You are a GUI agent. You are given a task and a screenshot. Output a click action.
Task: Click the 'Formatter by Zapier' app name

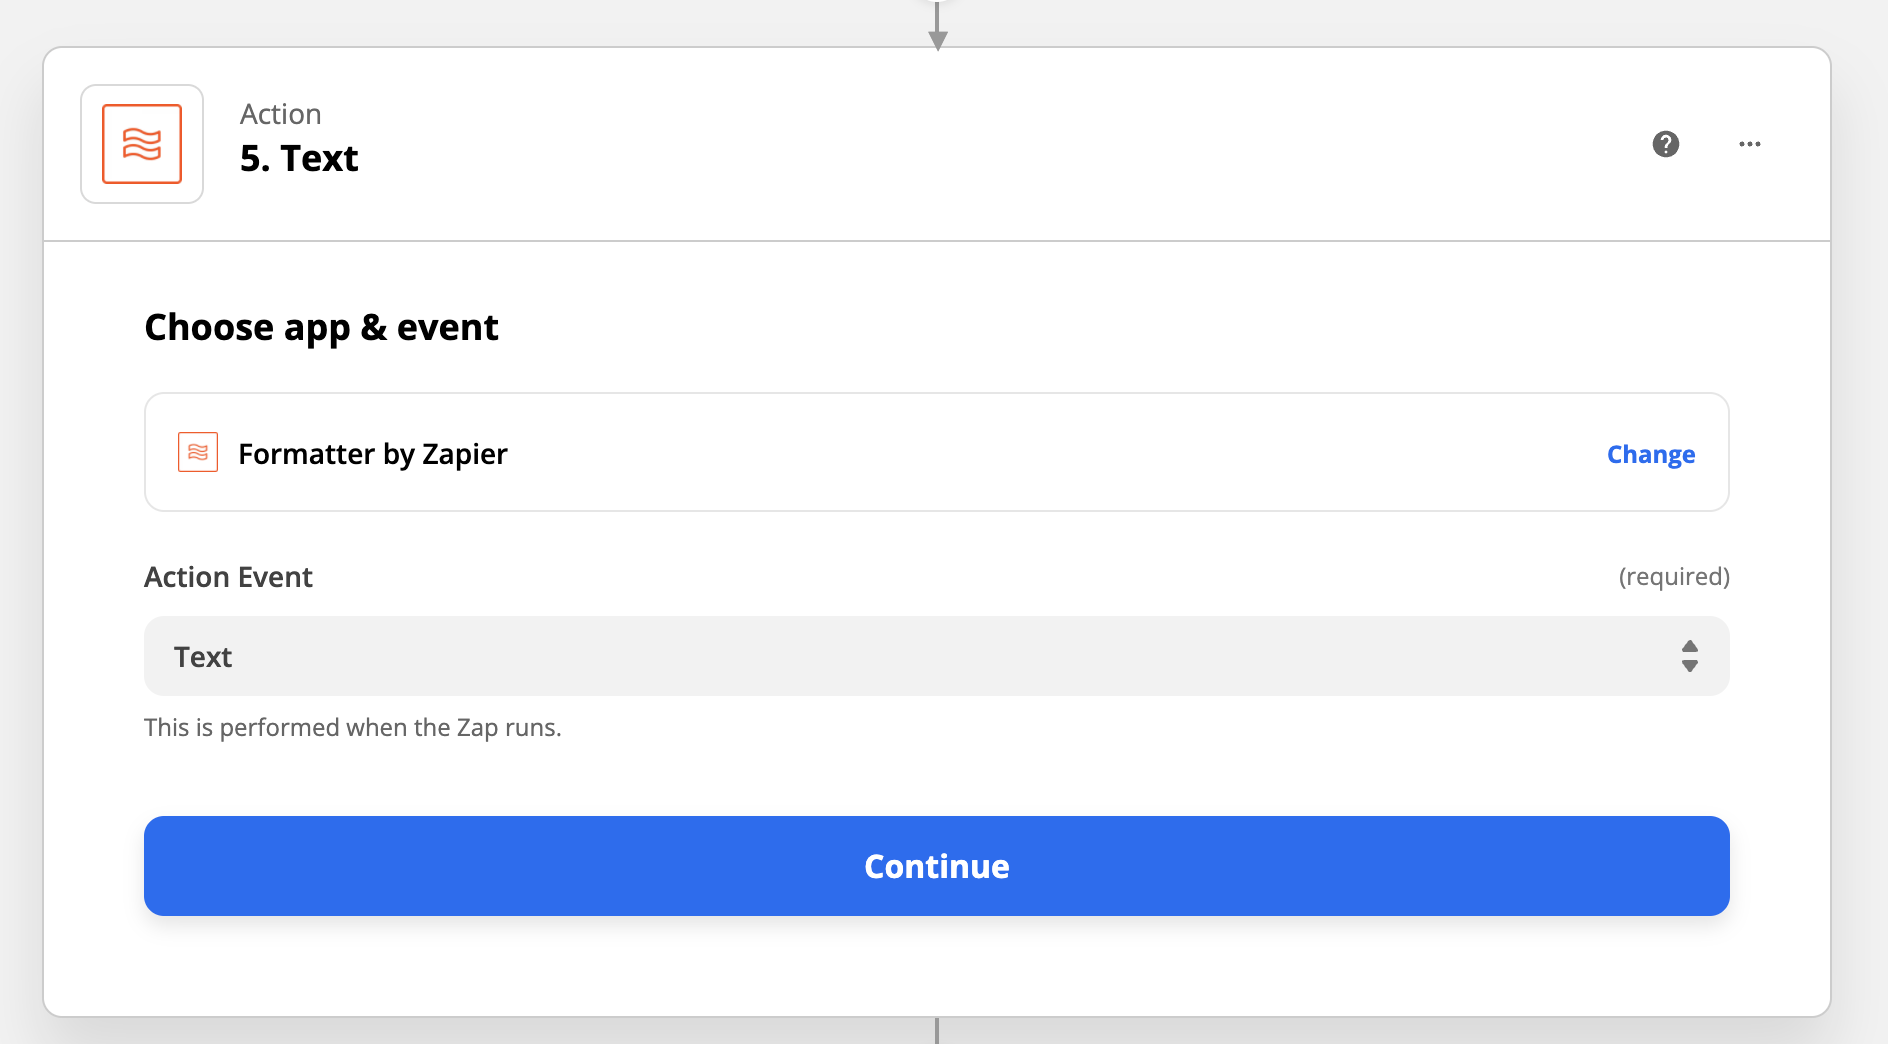[373, 454]
